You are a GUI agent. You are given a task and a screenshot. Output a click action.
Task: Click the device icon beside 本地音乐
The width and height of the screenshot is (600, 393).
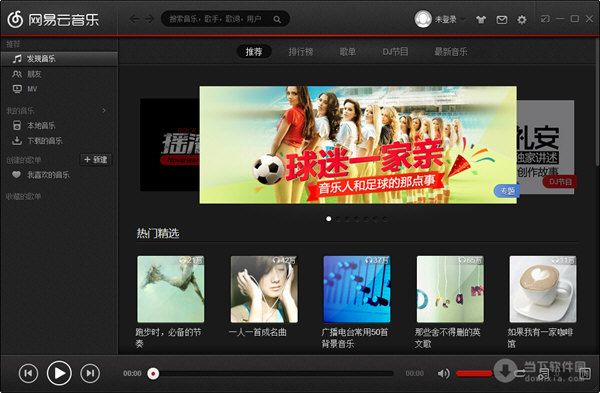pyautogui.click(x=17, y=125)
